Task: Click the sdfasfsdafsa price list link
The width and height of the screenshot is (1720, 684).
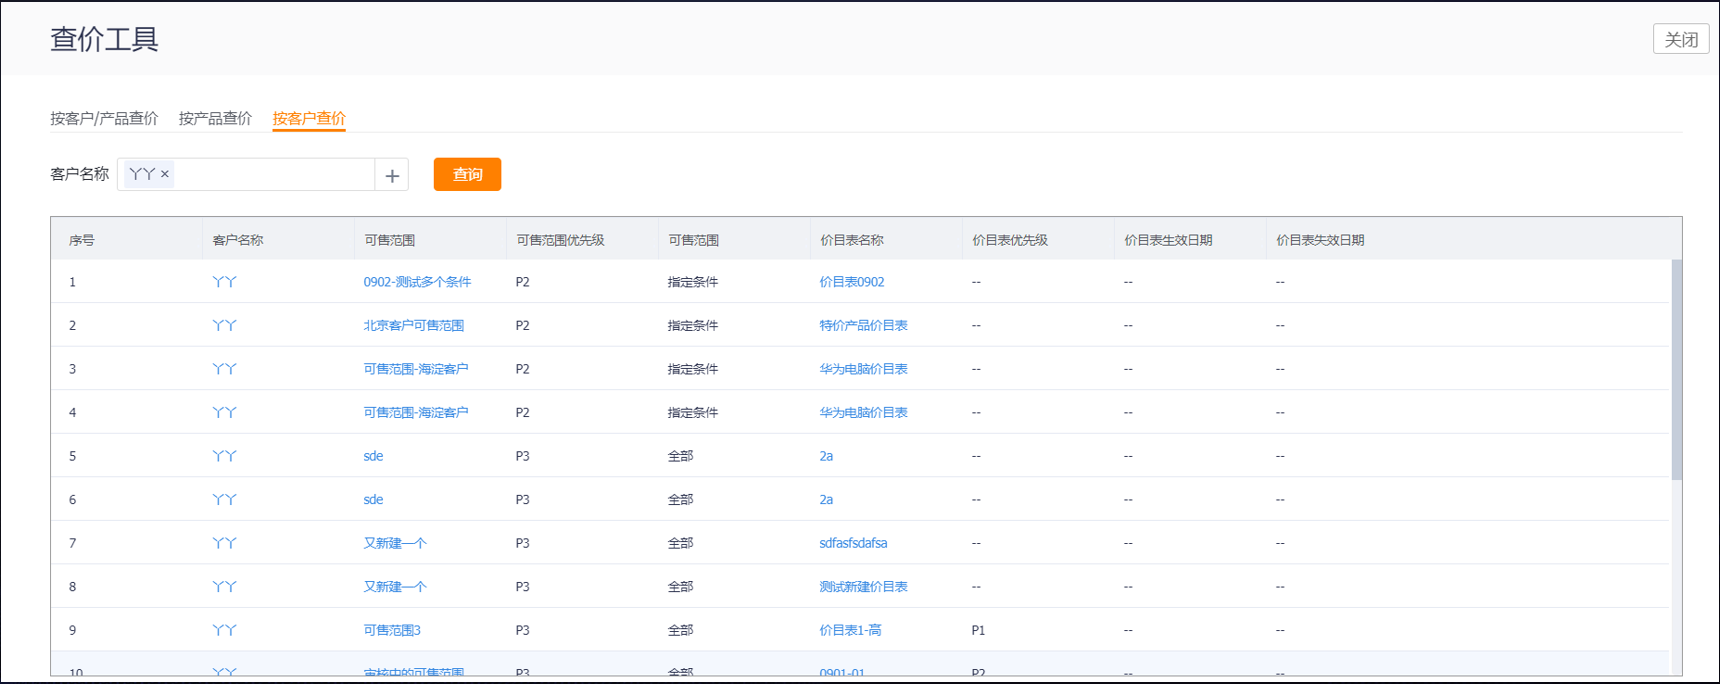Action: point(853,543)
